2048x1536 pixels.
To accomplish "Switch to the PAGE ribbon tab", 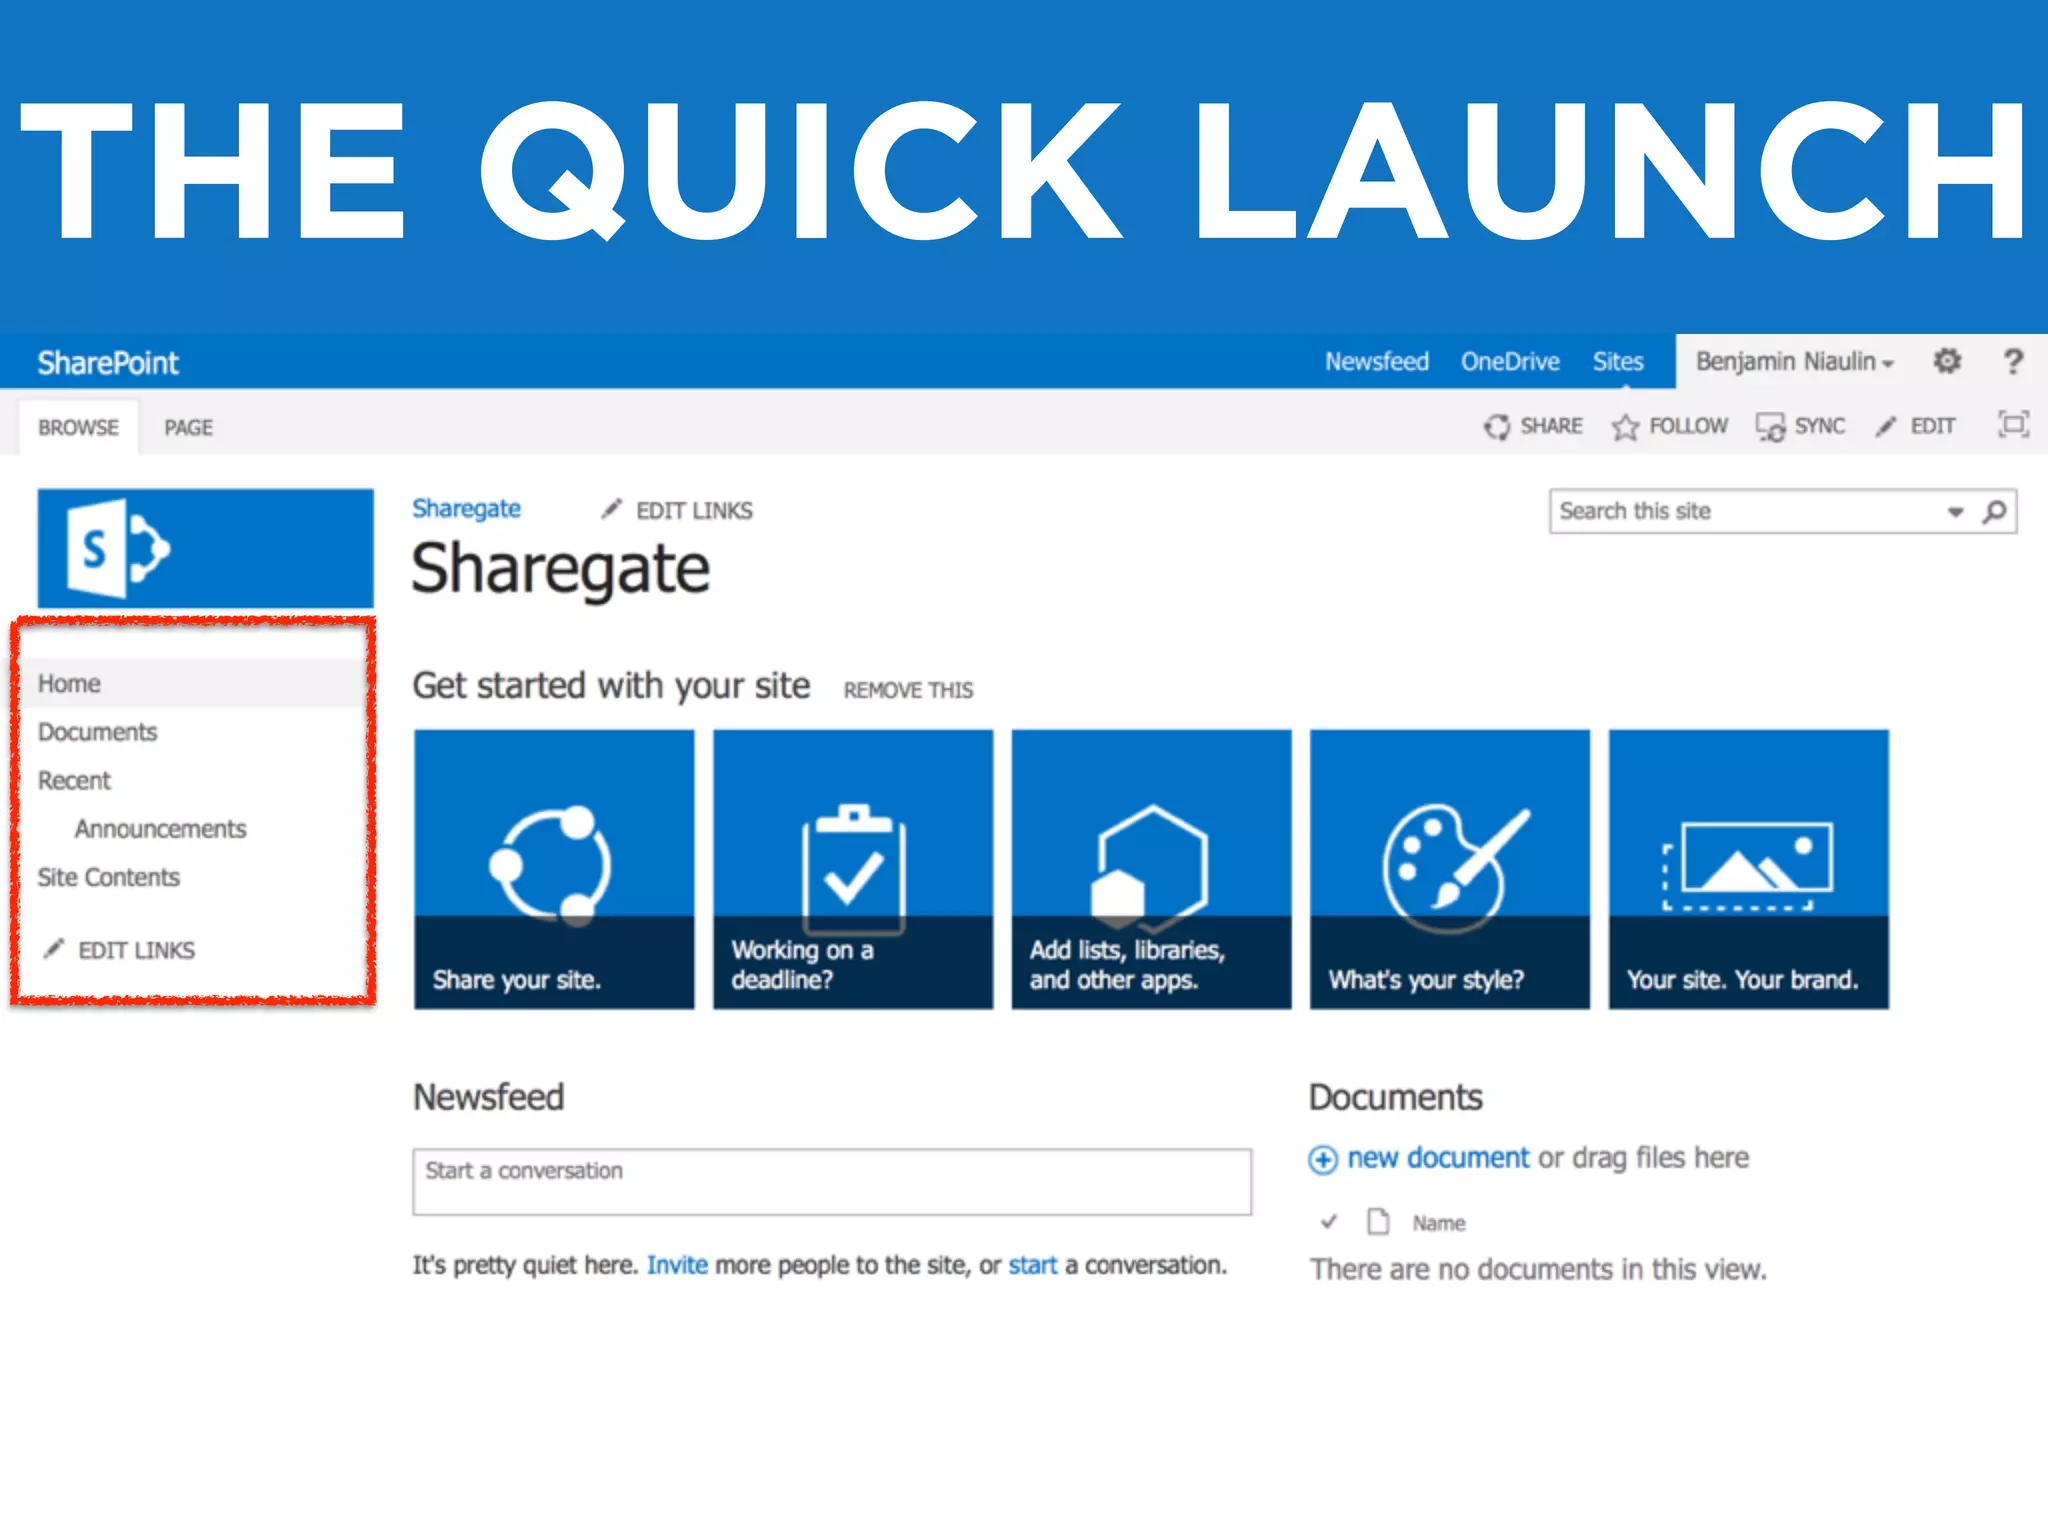I will click(x=188, y=427).
